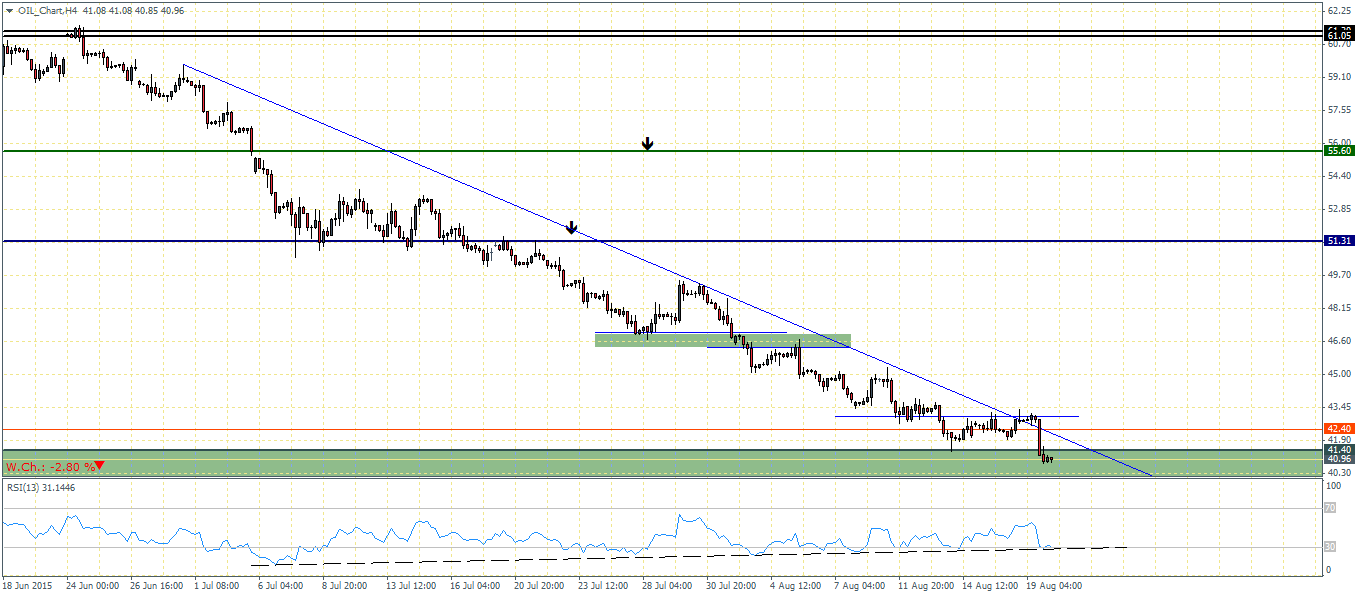Click the 28 Jul 04:00 date on the time axis
Screen dimensions: 1362x594
tap(668, 584)
